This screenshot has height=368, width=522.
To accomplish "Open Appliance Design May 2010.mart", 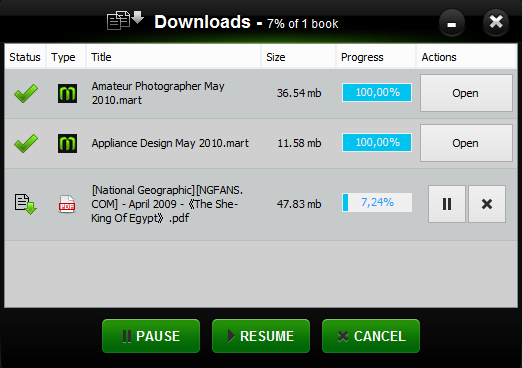I will [x=466, y=143].
